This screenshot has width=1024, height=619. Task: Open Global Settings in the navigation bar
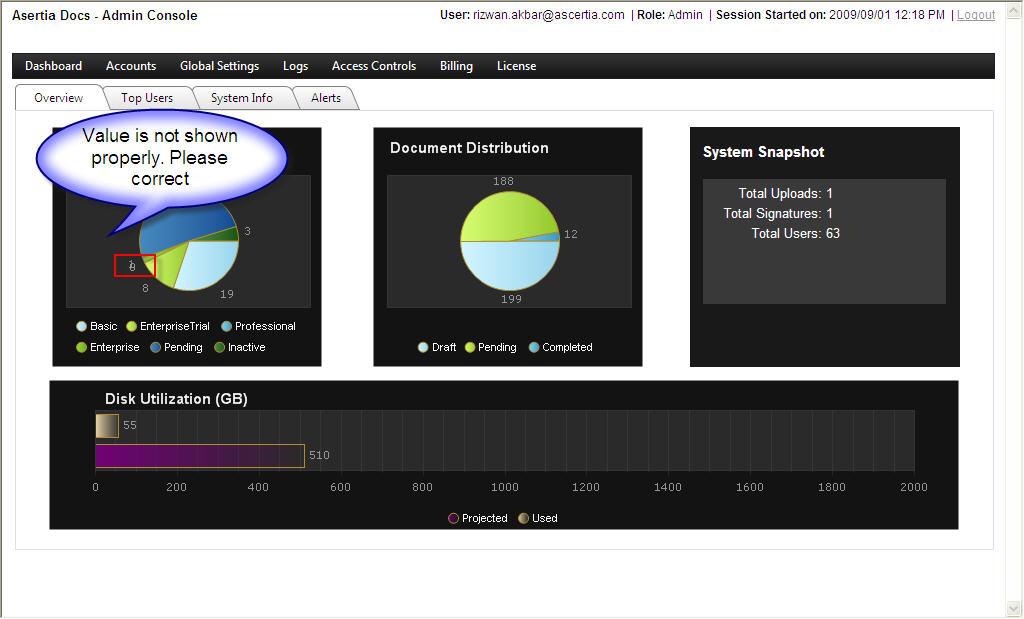pos(219,66)
